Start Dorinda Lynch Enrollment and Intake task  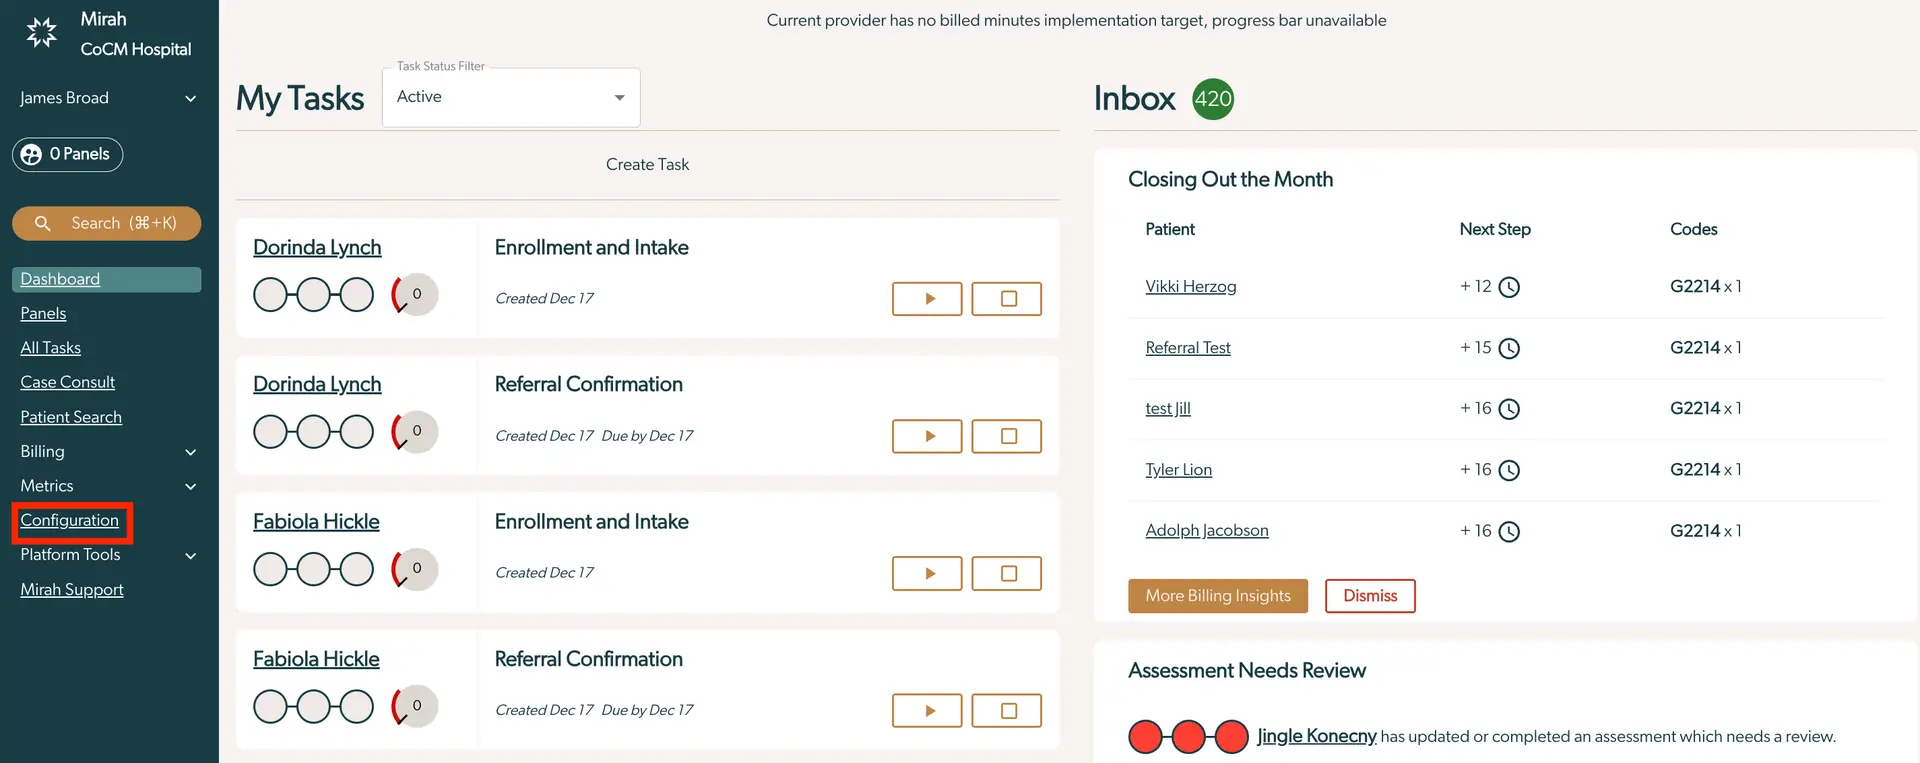(x=927, y=298)
